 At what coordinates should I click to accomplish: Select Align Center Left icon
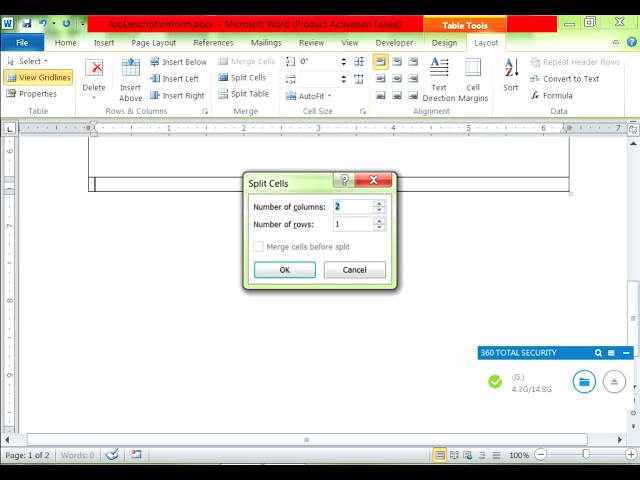(x=380, y=78)
